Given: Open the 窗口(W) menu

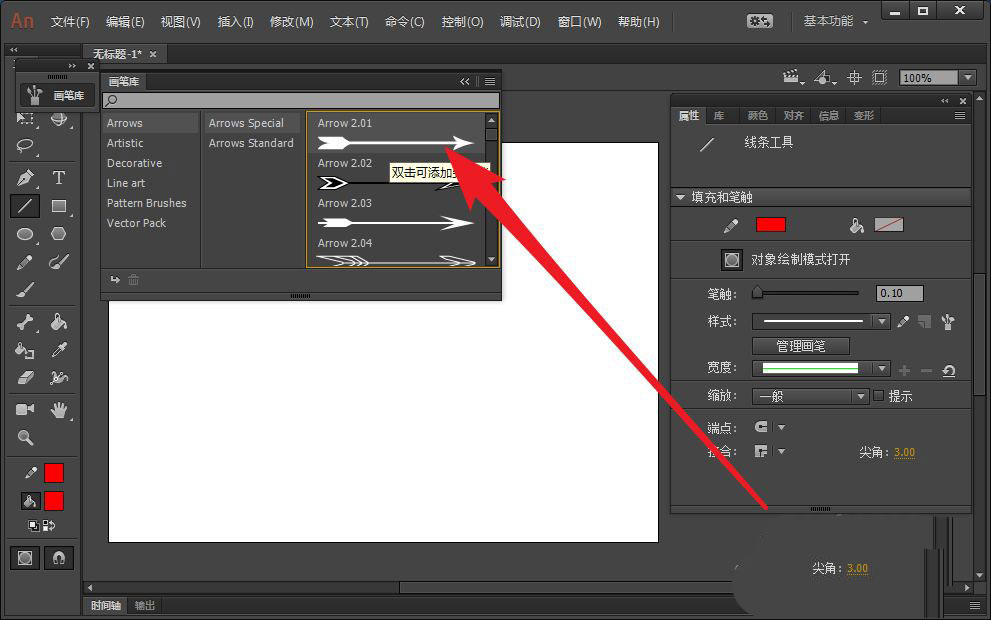Looking at the screenshot, I should pyautogui.click(x=579, y=22).
